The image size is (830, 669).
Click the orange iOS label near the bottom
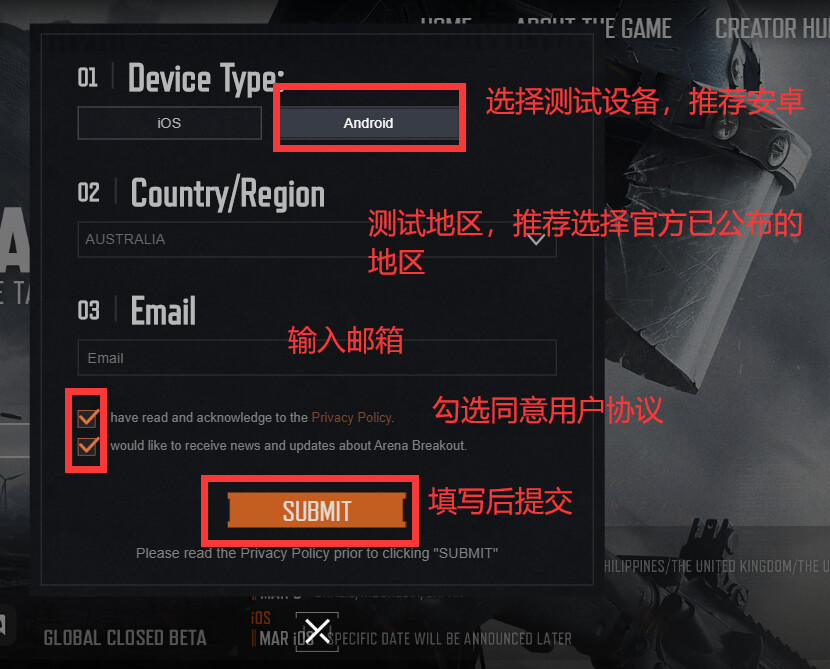pos(261,618)
